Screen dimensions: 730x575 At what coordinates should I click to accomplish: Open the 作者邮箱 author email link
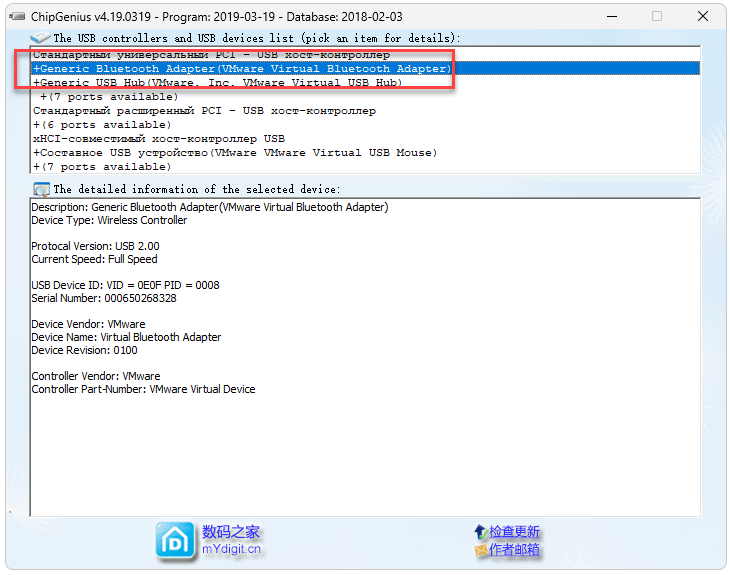[514, 550]
